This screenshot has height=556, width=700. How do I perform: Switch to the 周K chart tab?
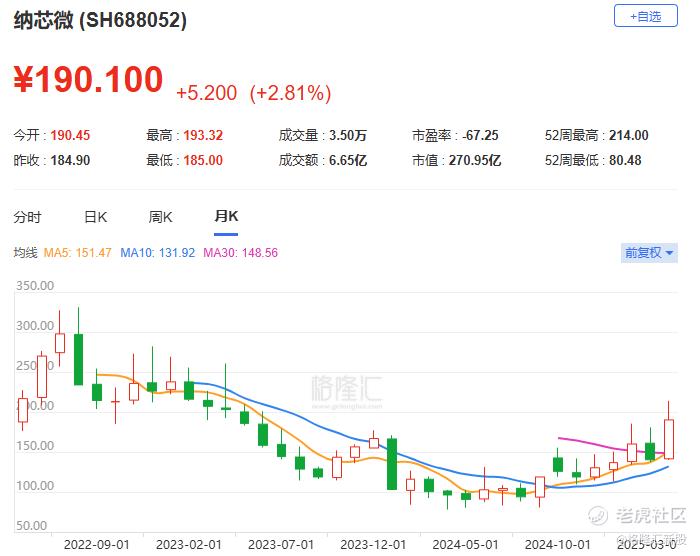[160, 217]
